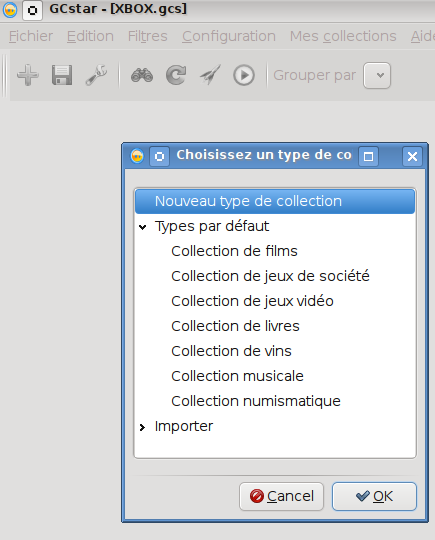Pick Collection numismatique from the list

pyautogui.click(x=256, y=401)
